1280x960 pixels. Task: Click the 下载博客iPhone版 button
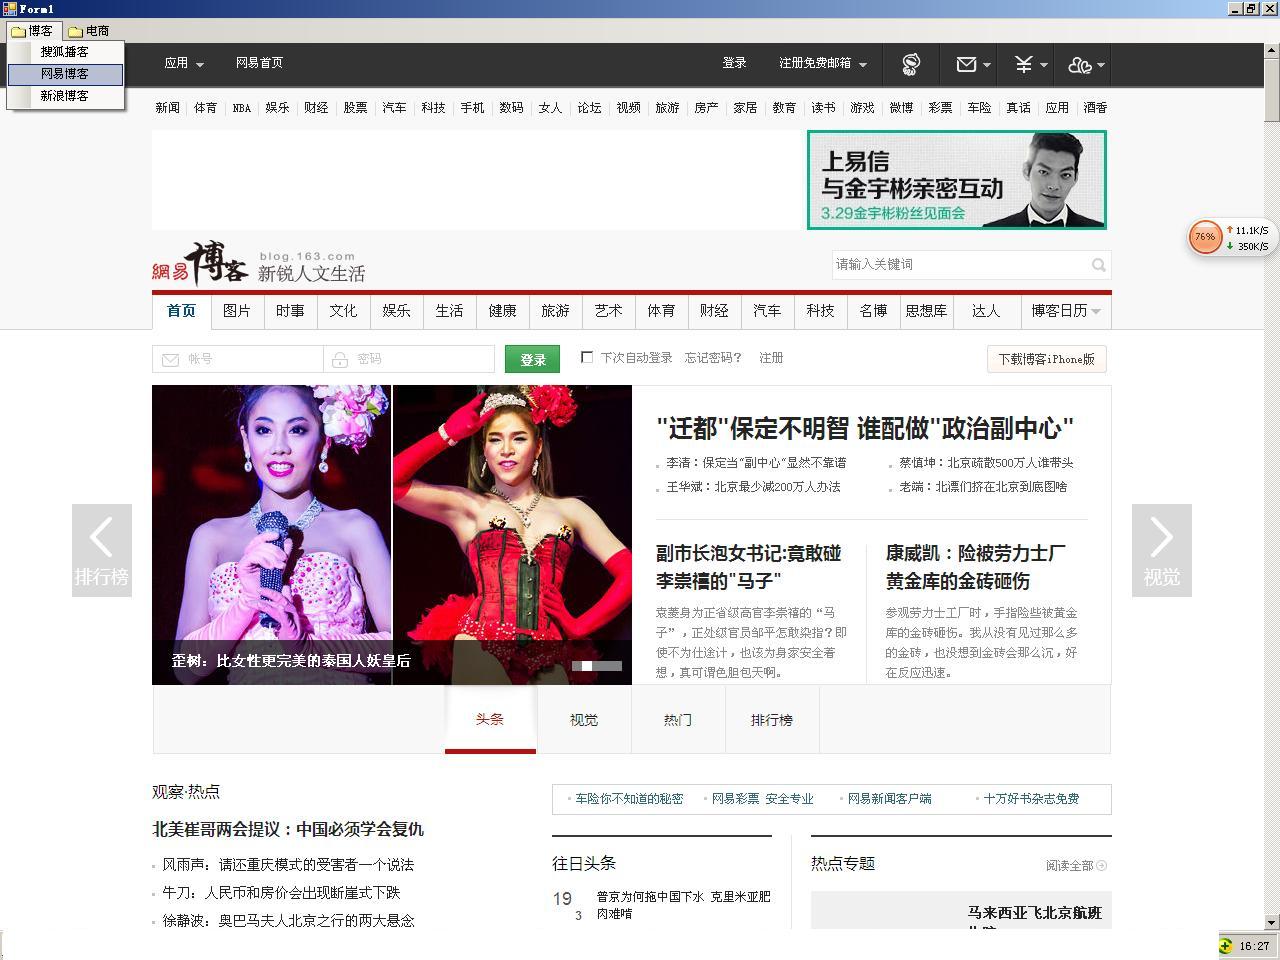[1046, 359]
